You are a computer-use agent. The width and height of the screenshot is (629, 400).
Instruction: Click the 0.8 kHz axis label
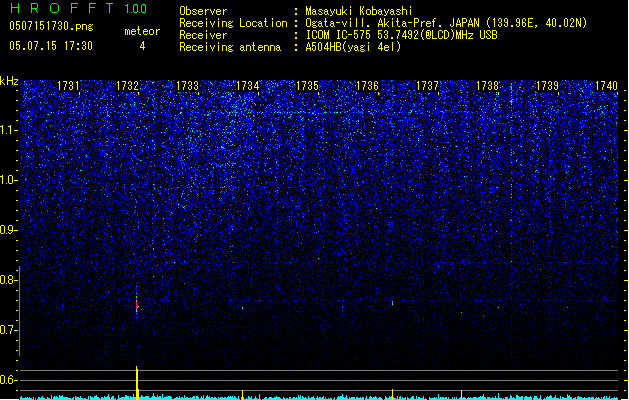[9, 280]
